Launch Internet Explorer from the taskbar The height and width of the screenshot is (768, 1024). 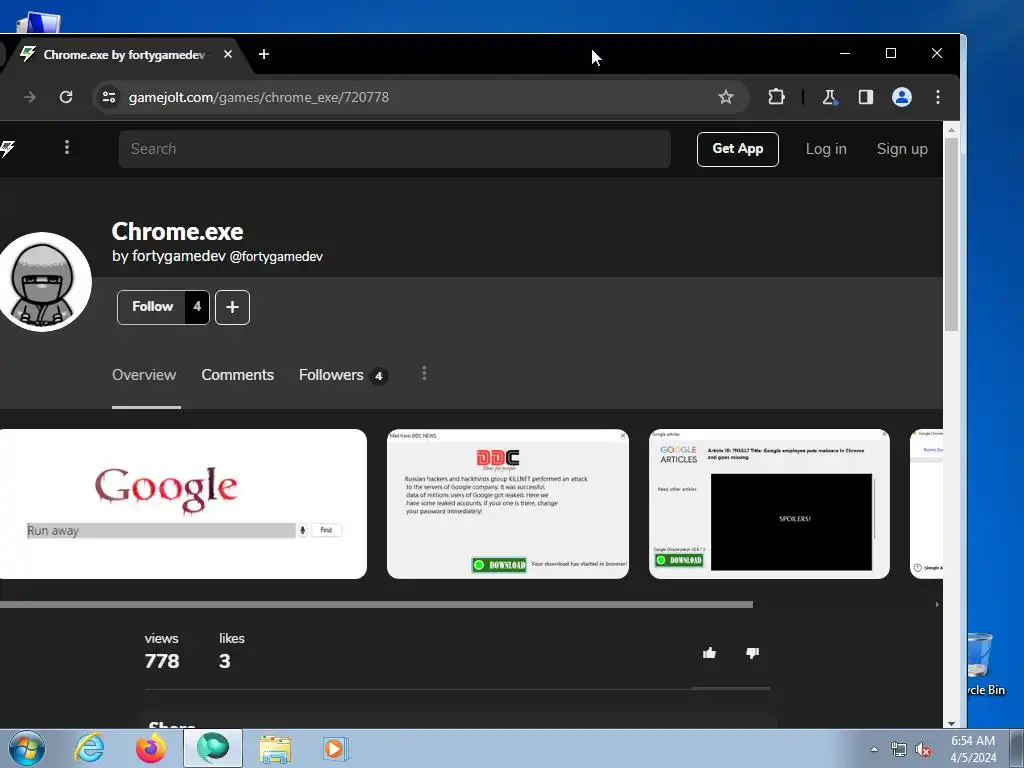pyautogui.click(x=89, y=748)
